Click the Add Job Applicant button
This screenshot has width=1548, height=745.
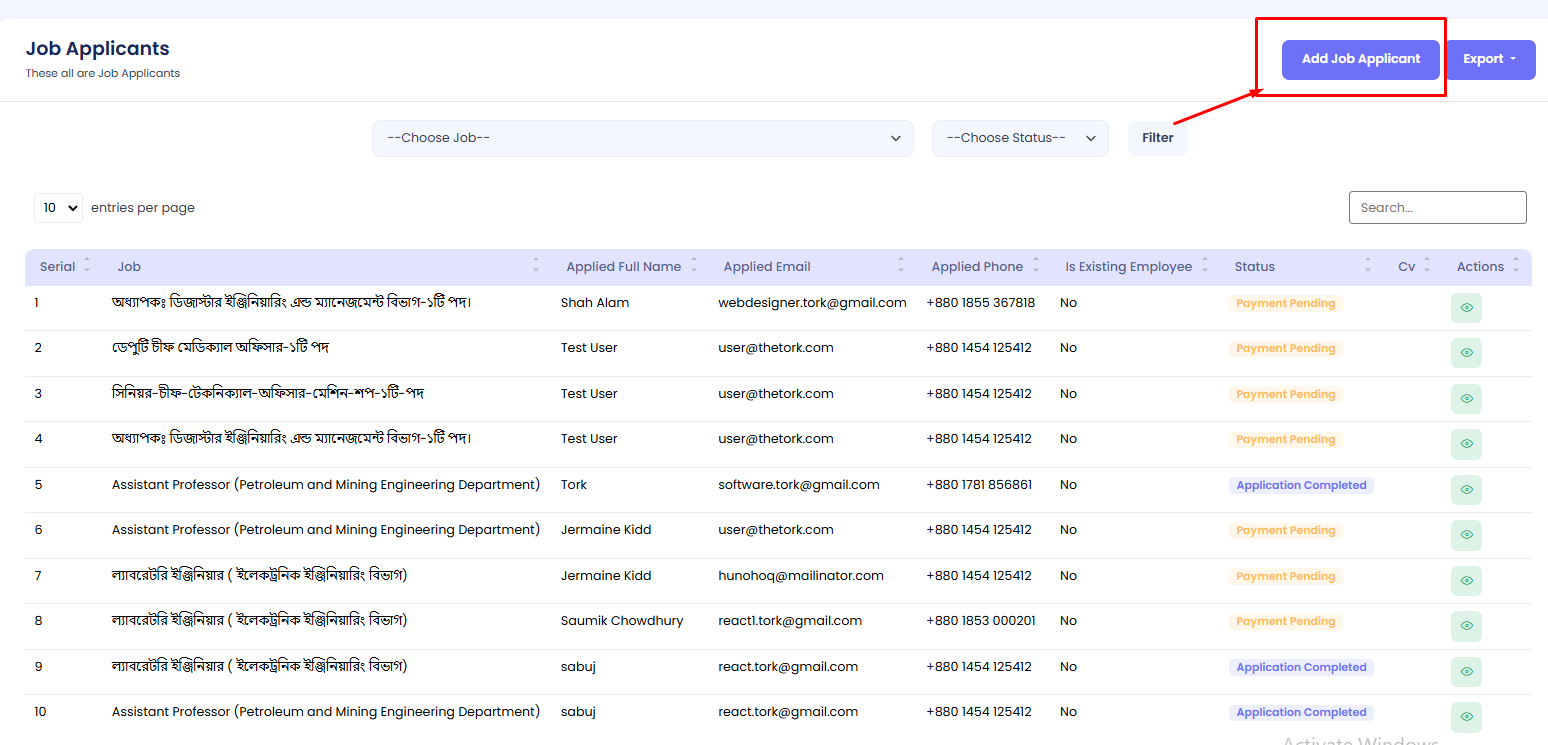(x=1360, y=60)
